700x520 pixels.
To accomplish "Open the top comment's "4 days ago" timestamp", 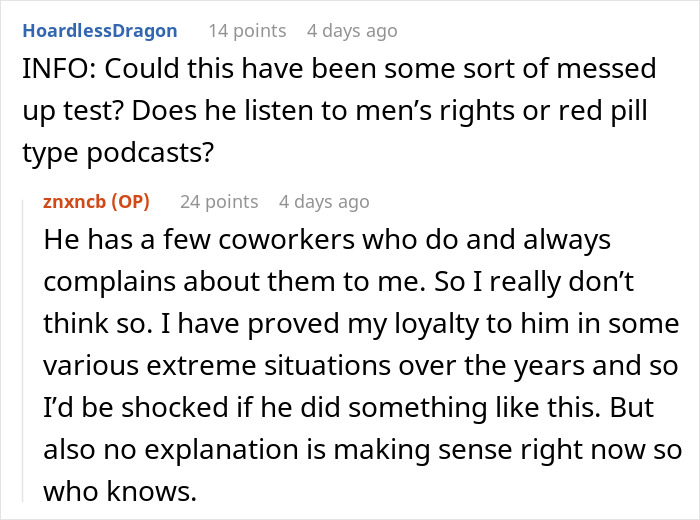I will tap(352, 30).
